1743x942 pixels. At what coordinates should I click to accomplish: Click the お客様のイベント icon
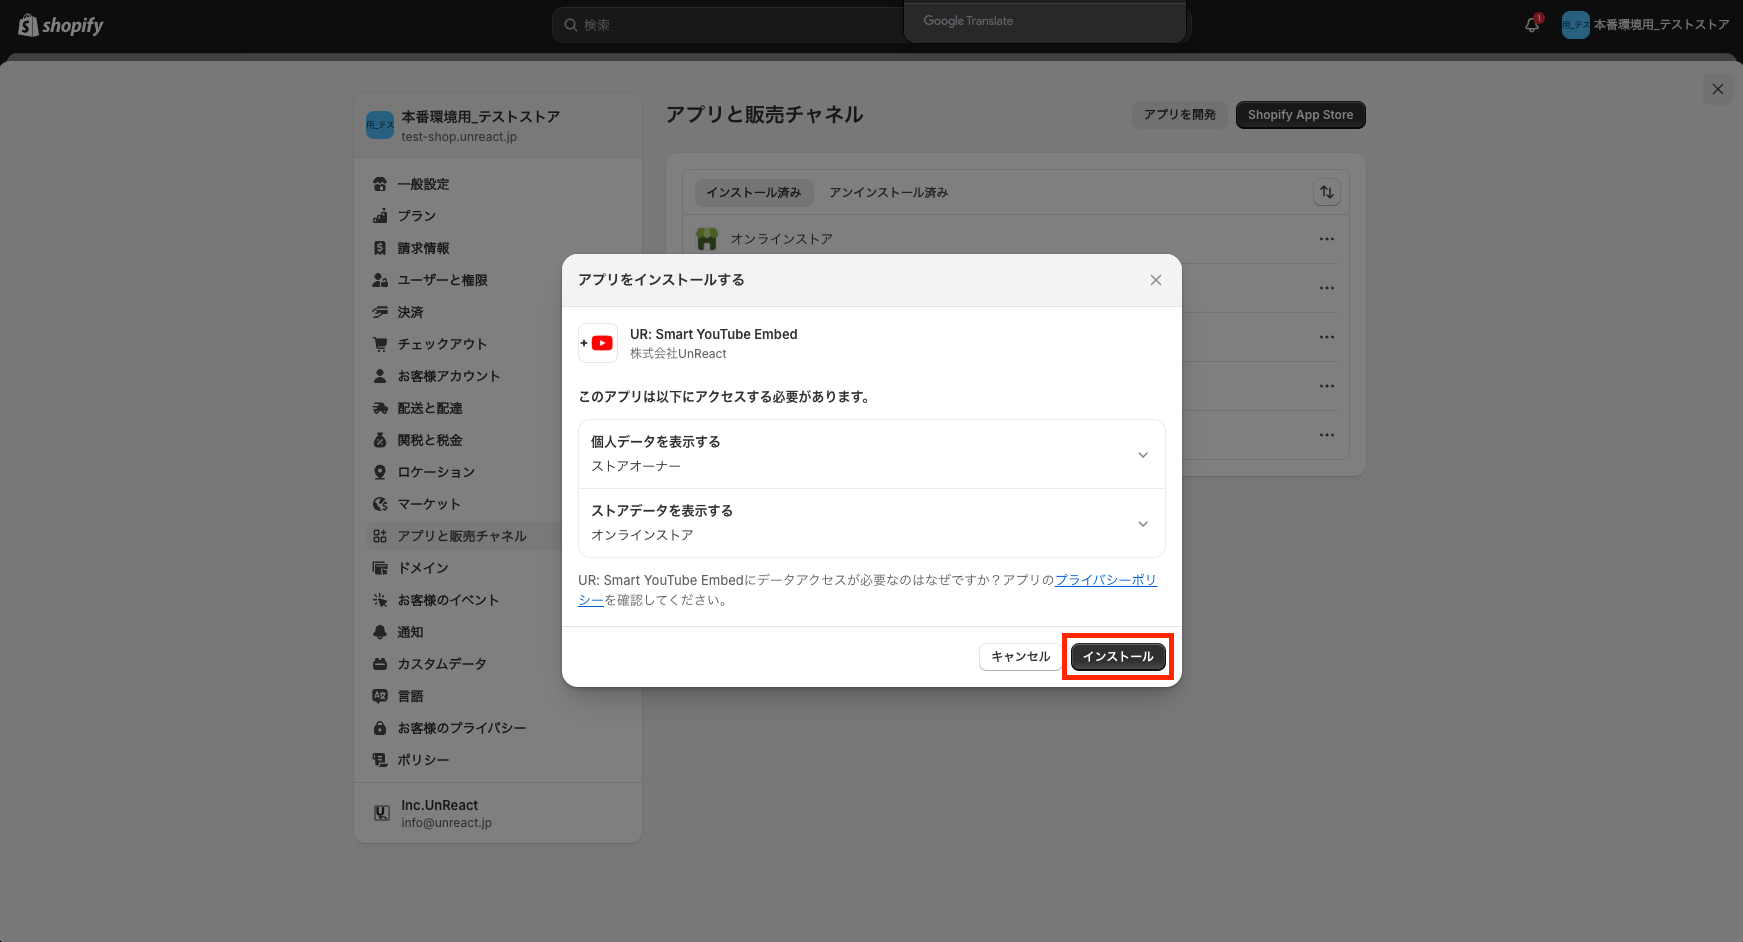[x=380, y=600]
